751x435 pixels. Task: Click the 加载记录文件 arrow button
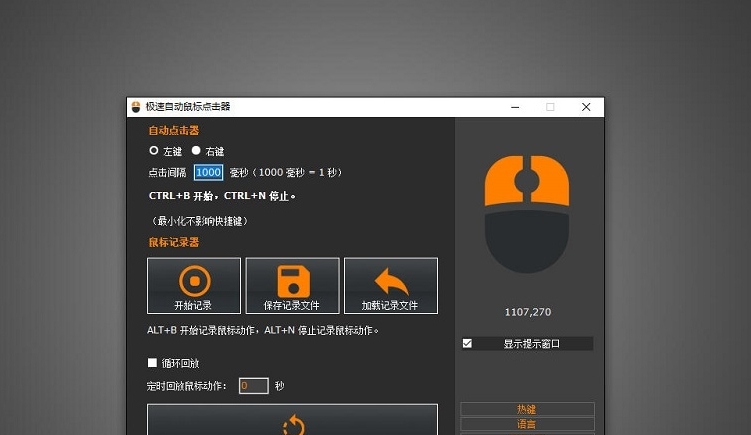coord(391,286)
